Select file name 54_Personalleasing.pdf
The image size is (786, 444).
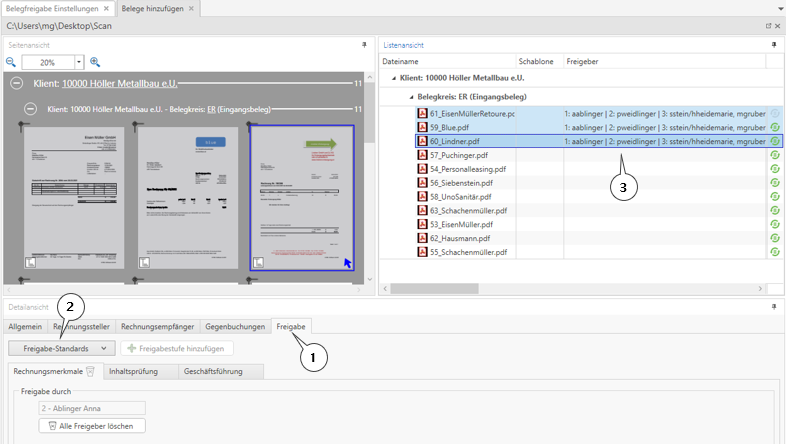click(468, 169)
